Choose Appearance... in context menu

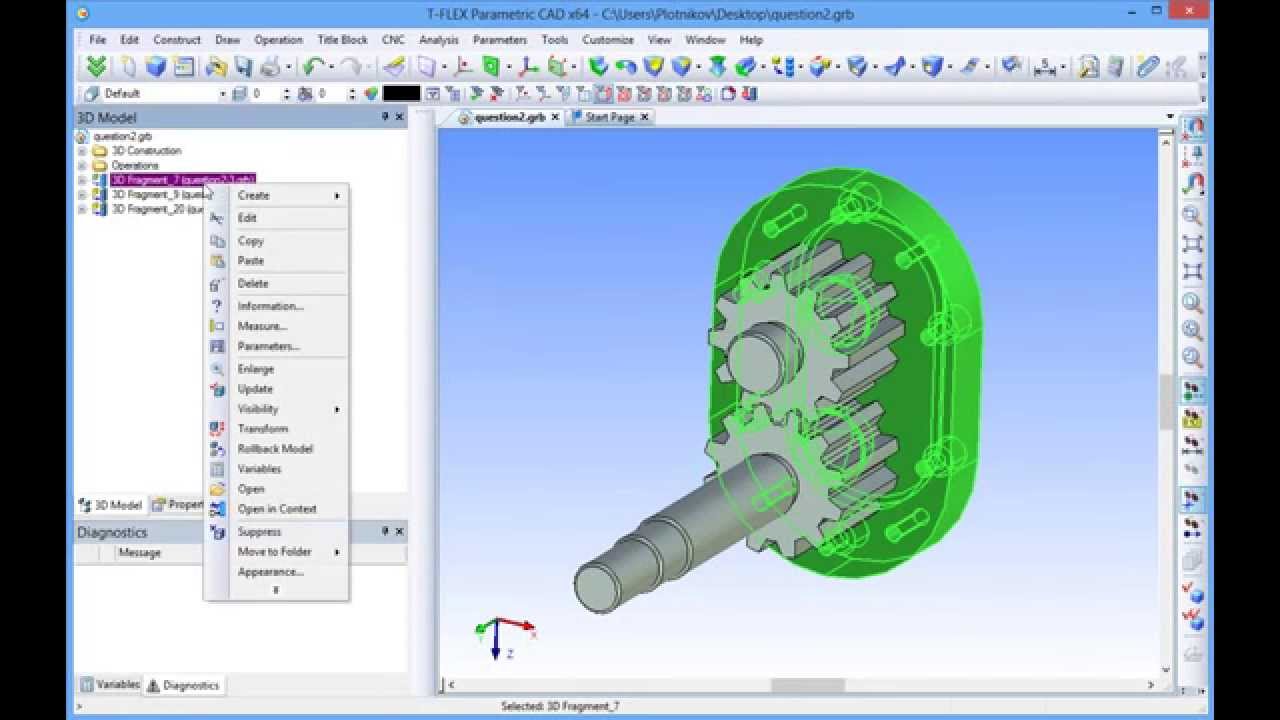(x=270, y=572)
